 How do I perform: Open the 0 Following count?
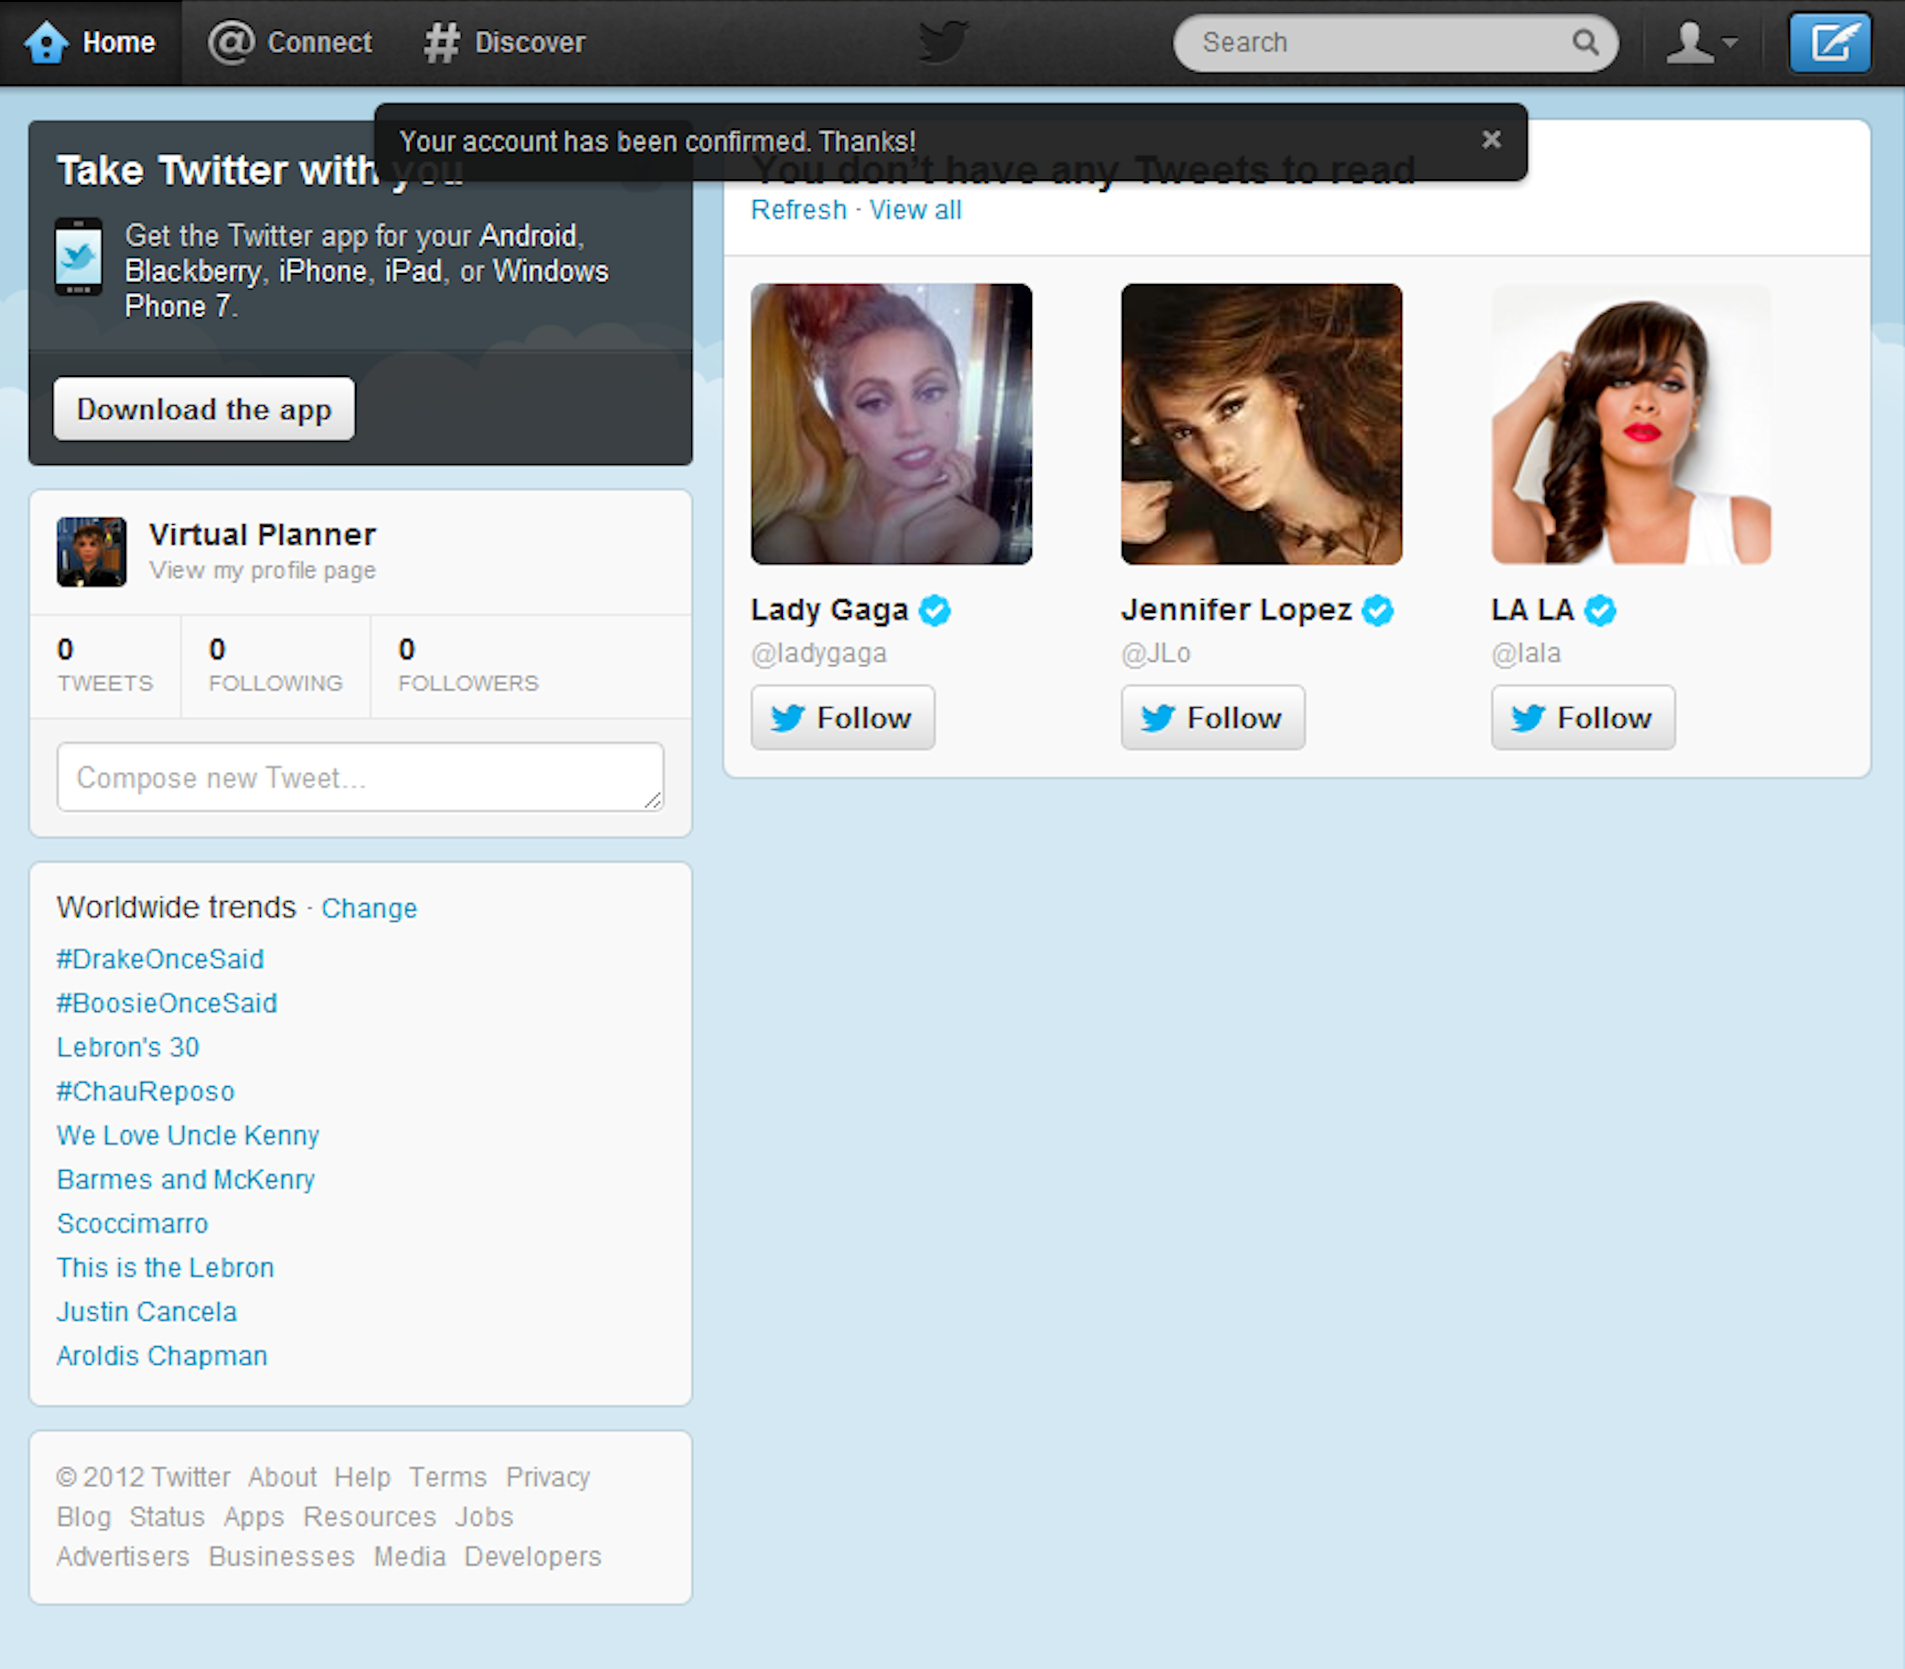tap(275, 665)
